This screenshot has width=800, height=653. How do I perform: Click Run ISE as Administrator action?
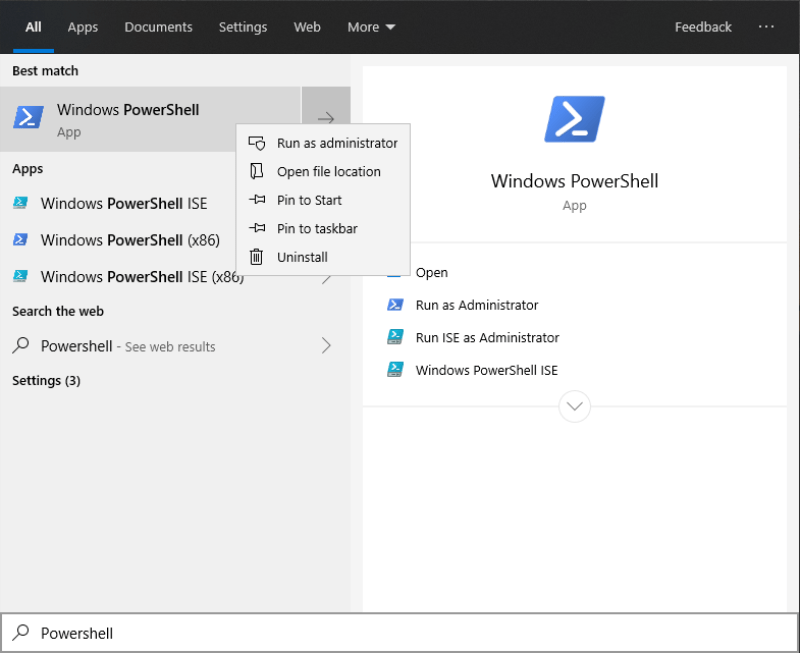[x=487, y=338]
